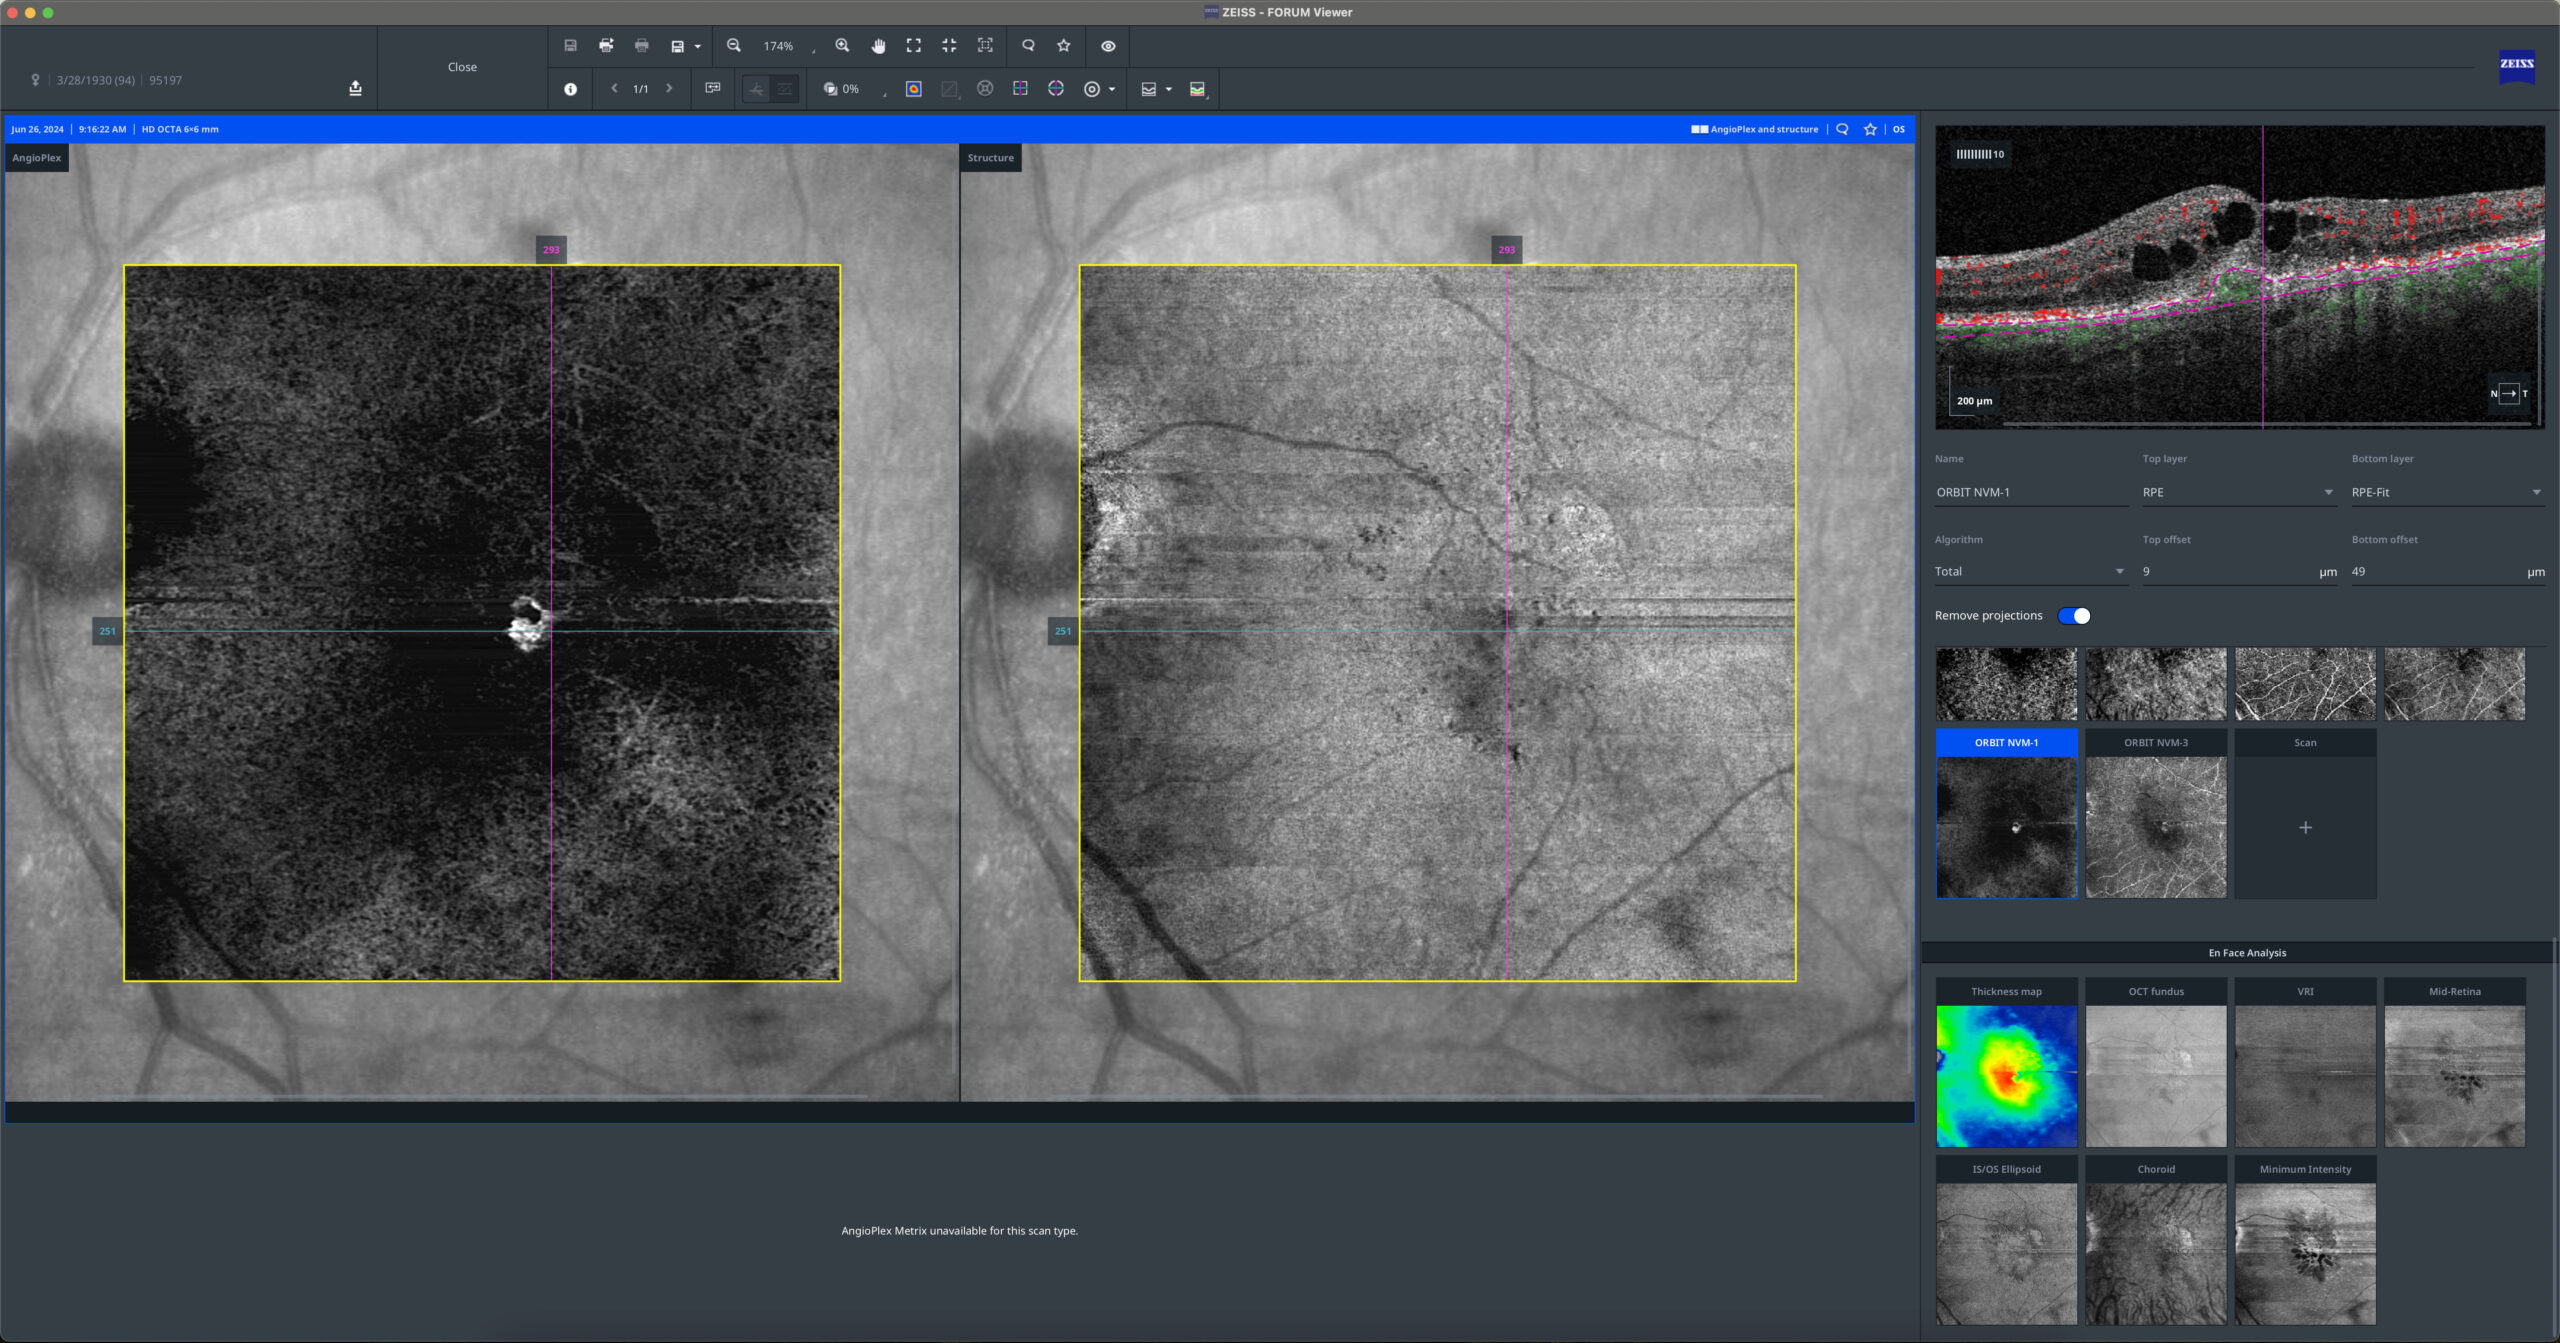Screen dimensions: 2560x1343
Task: Select the ORBIT NVM-1 slab thumbnail
Action: (x=2006, y=814)
